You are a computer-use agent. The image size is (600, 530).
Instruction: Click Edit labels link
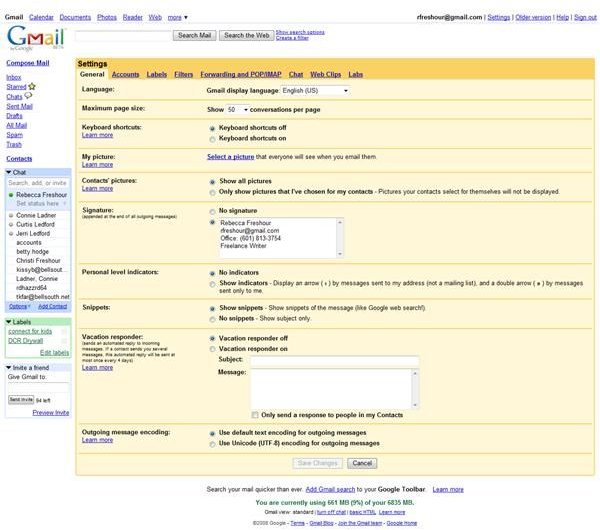point(54,352)
